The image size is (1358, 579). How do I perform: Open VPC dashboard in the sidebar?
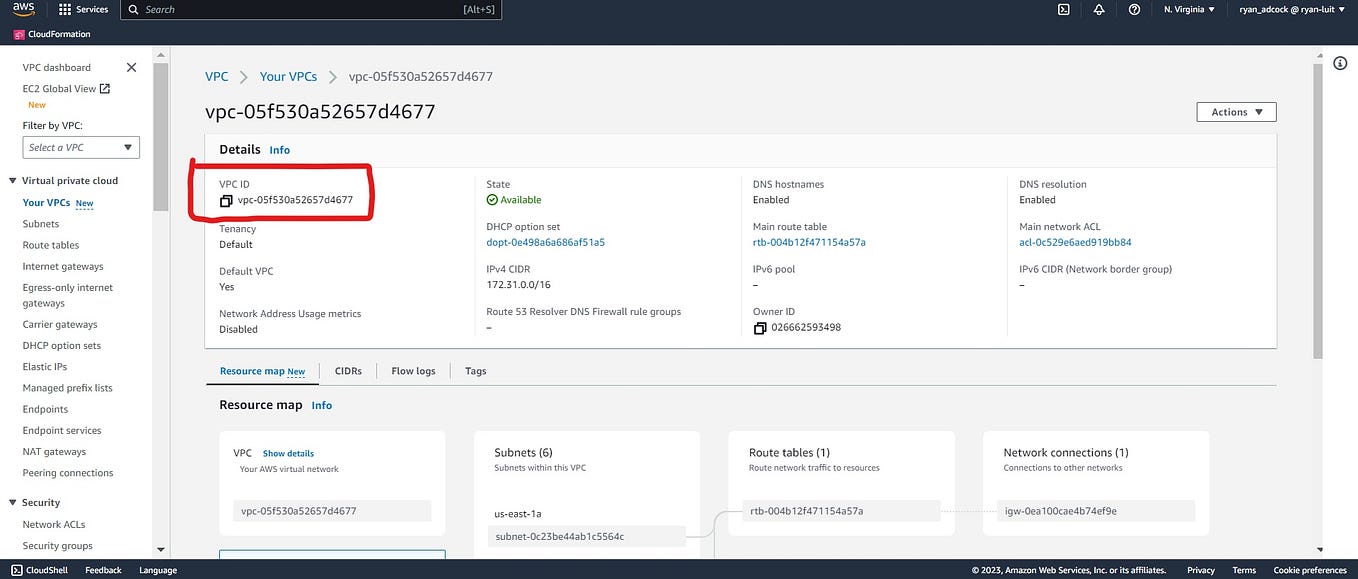(56, 67)
